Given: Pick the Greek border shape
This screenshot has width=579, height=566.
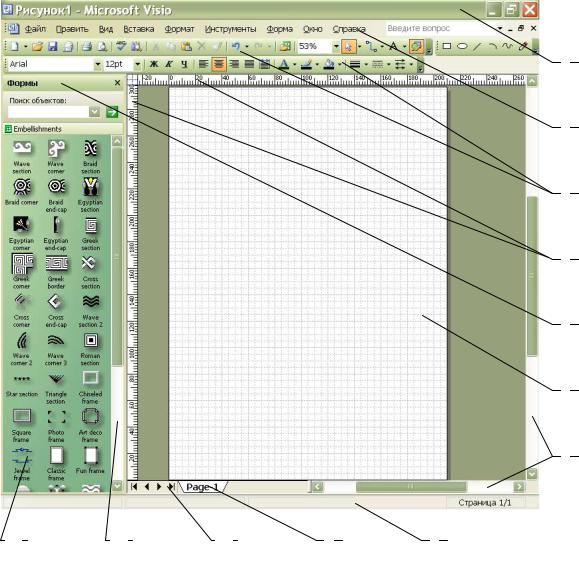Looking at the screenshot, I should pos(56,272).
